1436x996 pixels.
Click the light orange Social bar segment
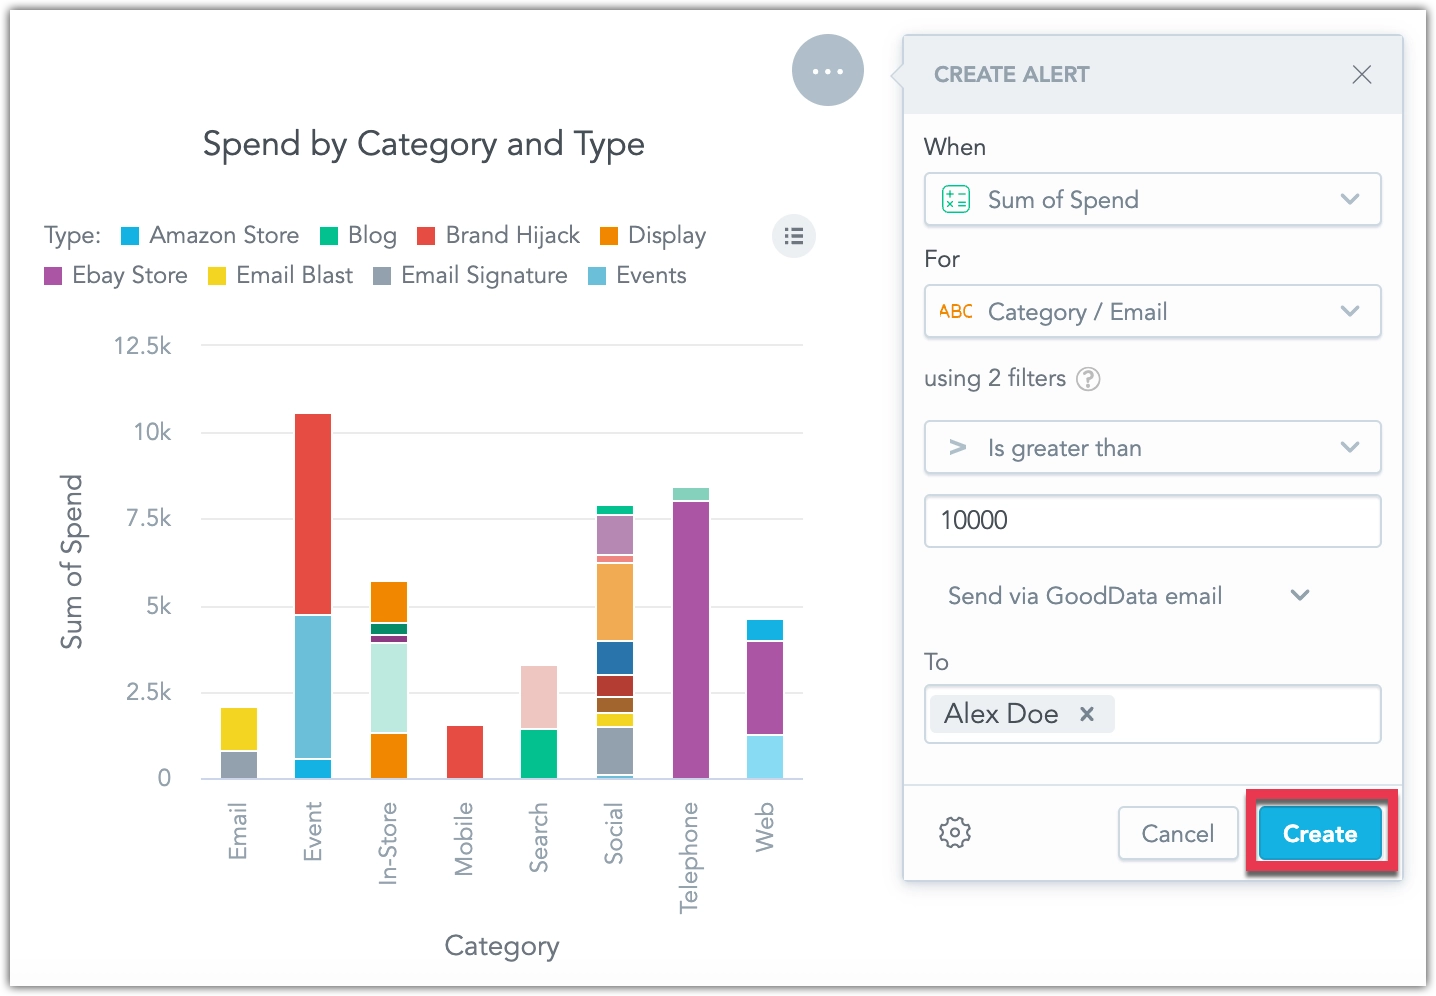point(615,602)
